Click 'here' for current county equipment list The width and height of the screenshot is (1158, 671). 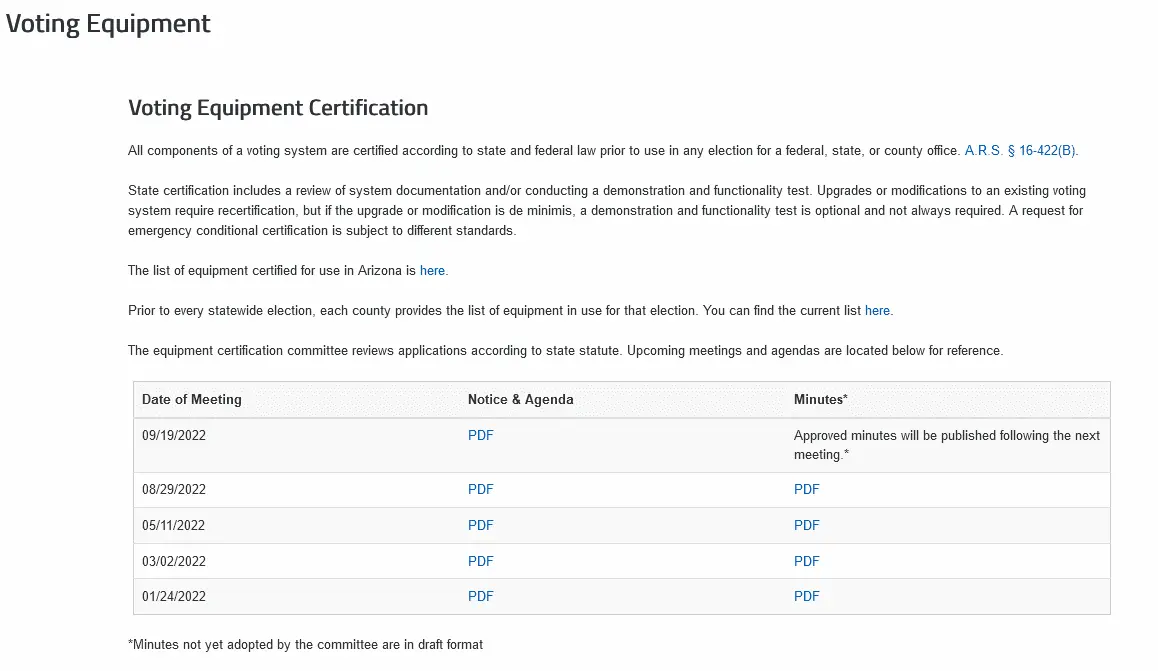(877, 311)
